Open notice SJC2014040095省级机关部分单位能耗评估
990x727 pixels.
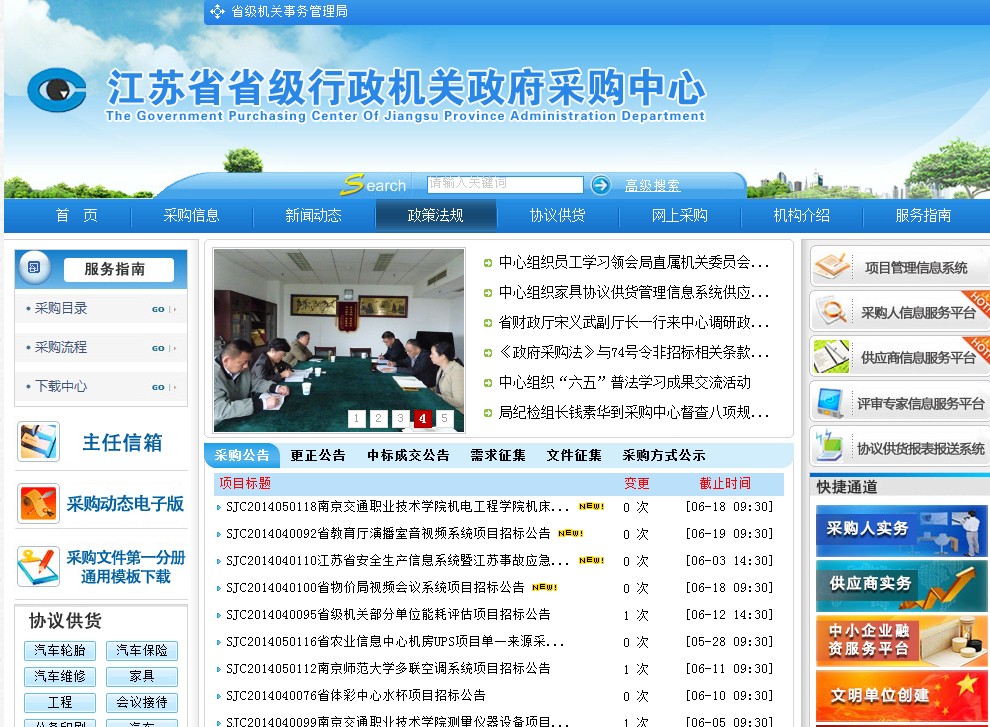388,615
